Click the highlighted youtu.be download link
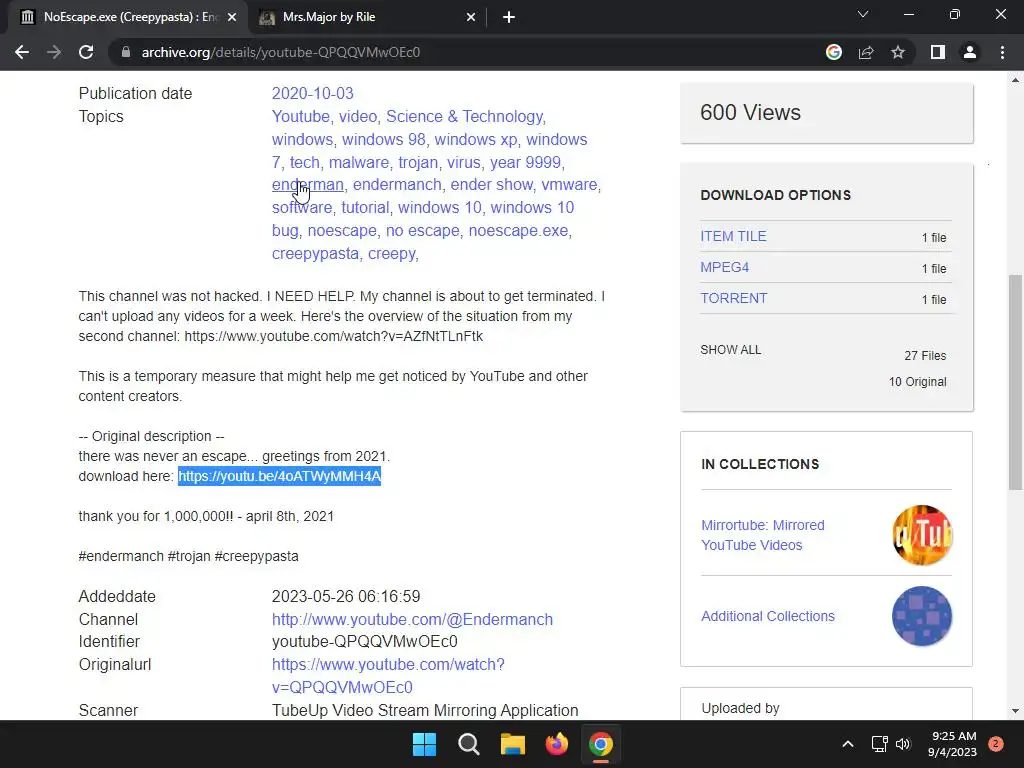This screenshot has width=1024, height=768. click(x=280, y=476)
